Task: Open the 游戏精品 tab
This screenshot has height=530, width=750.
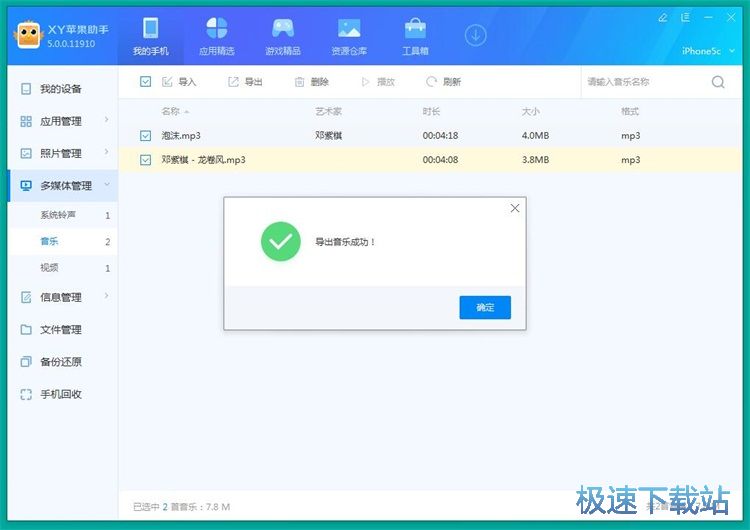Action: [283, 36]
